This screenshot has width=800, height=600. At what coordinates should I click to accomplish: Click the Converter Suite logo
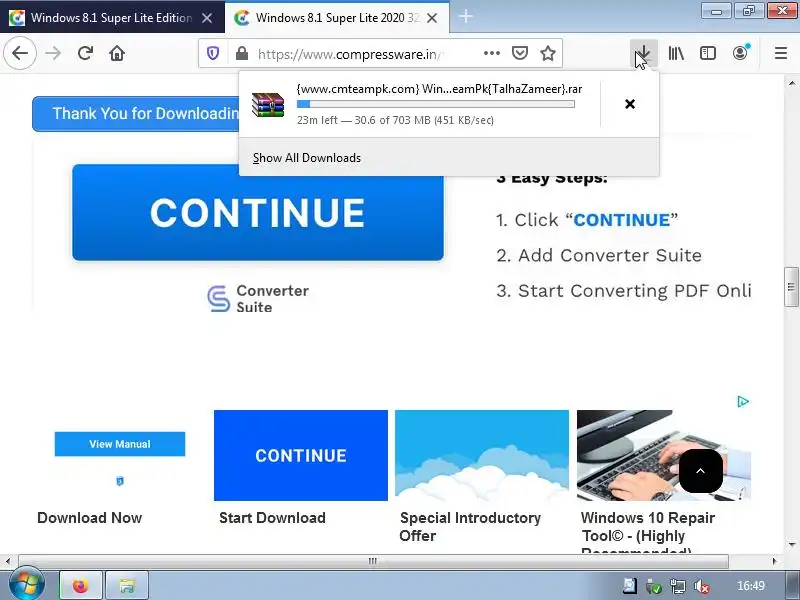(x=258, y=298)
